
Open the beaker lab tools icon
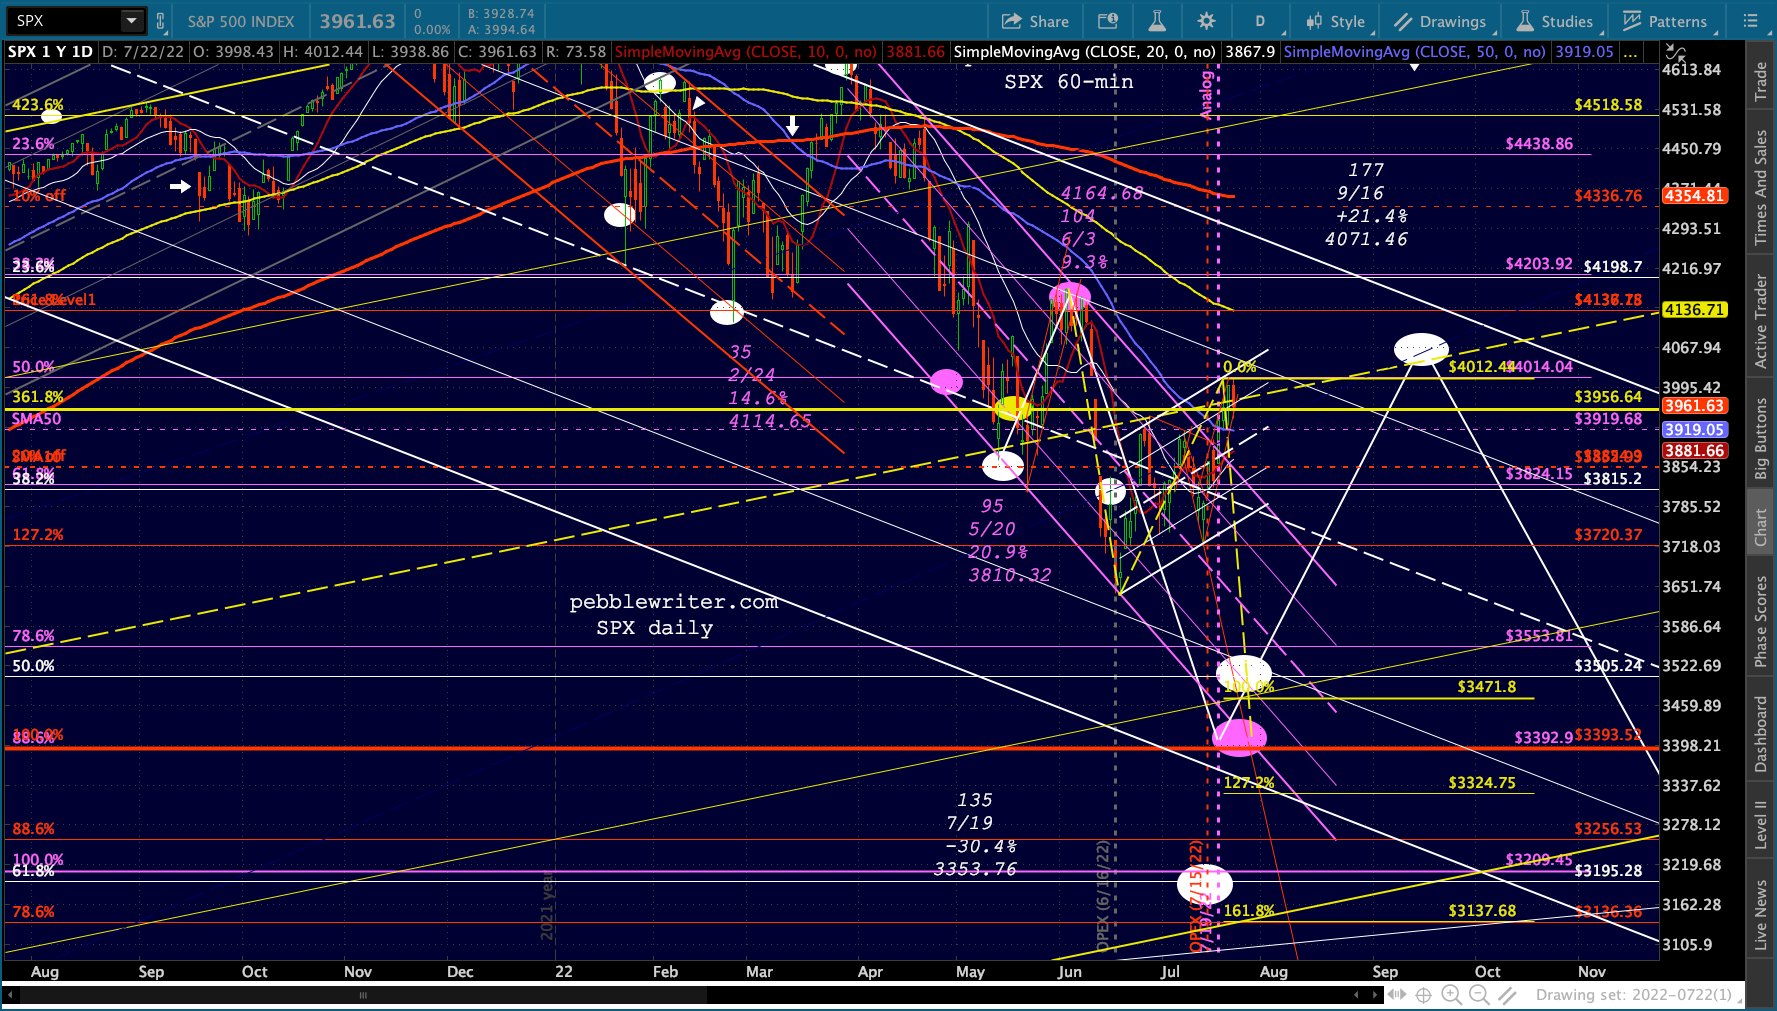(x=1157, y=21)
